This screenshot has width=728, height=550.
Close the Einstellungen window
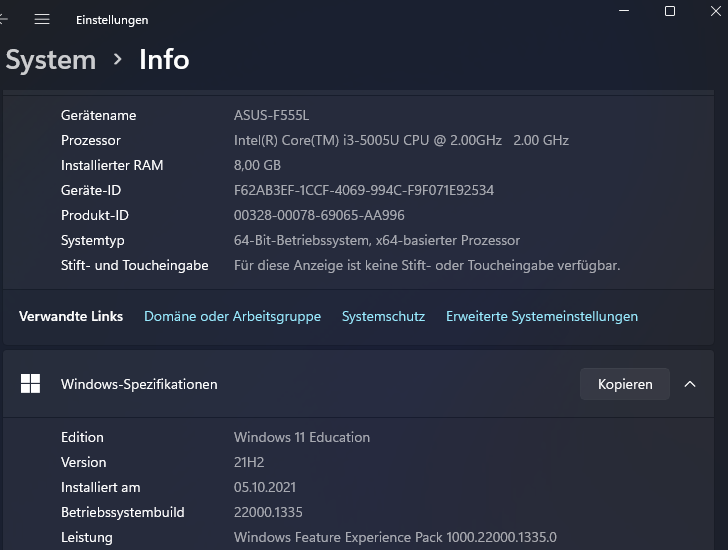pos(716,11)
